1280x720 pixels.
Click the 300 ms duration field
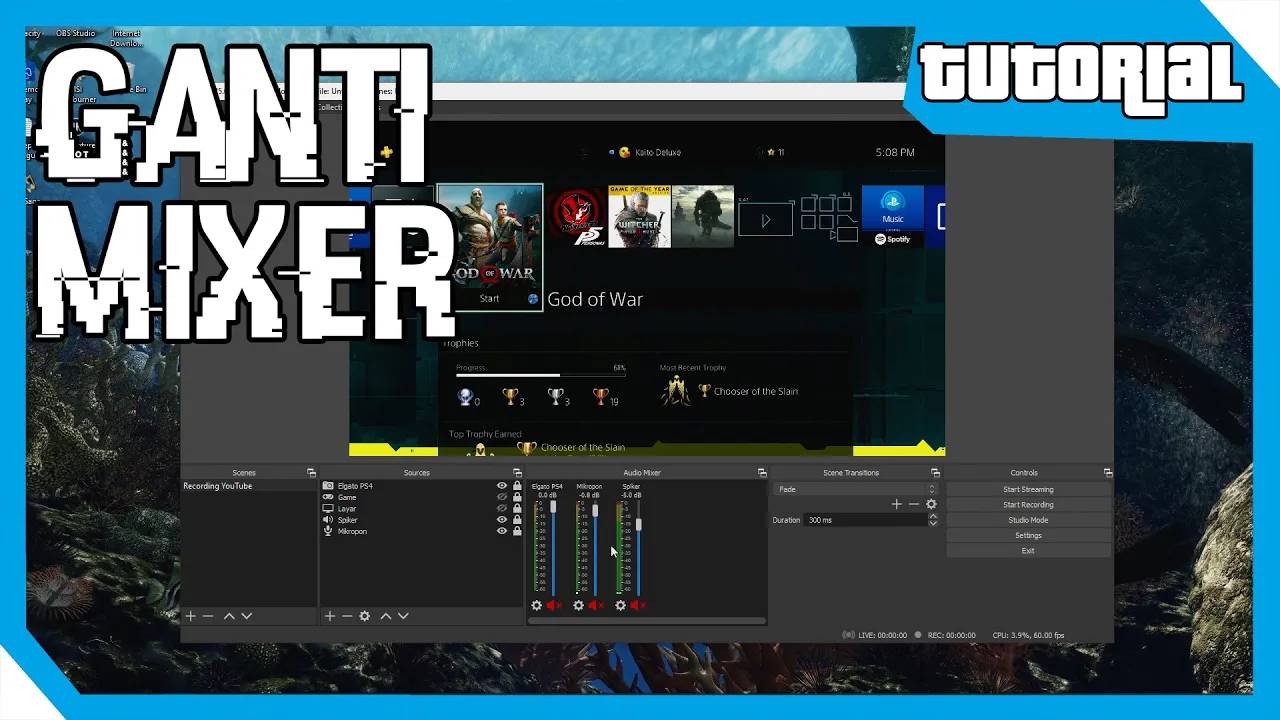(x=866, y=520)
